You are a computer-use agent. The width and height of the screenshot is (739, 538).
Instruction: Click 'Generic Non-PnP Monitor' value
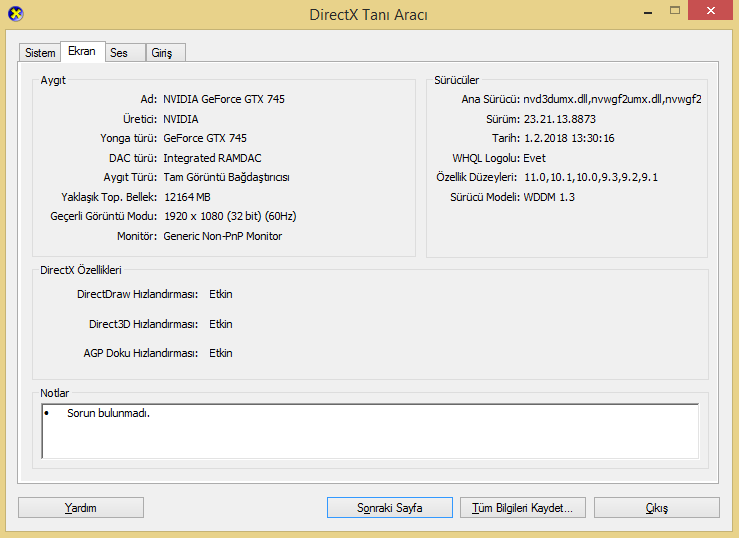click(x=222, y=236)
